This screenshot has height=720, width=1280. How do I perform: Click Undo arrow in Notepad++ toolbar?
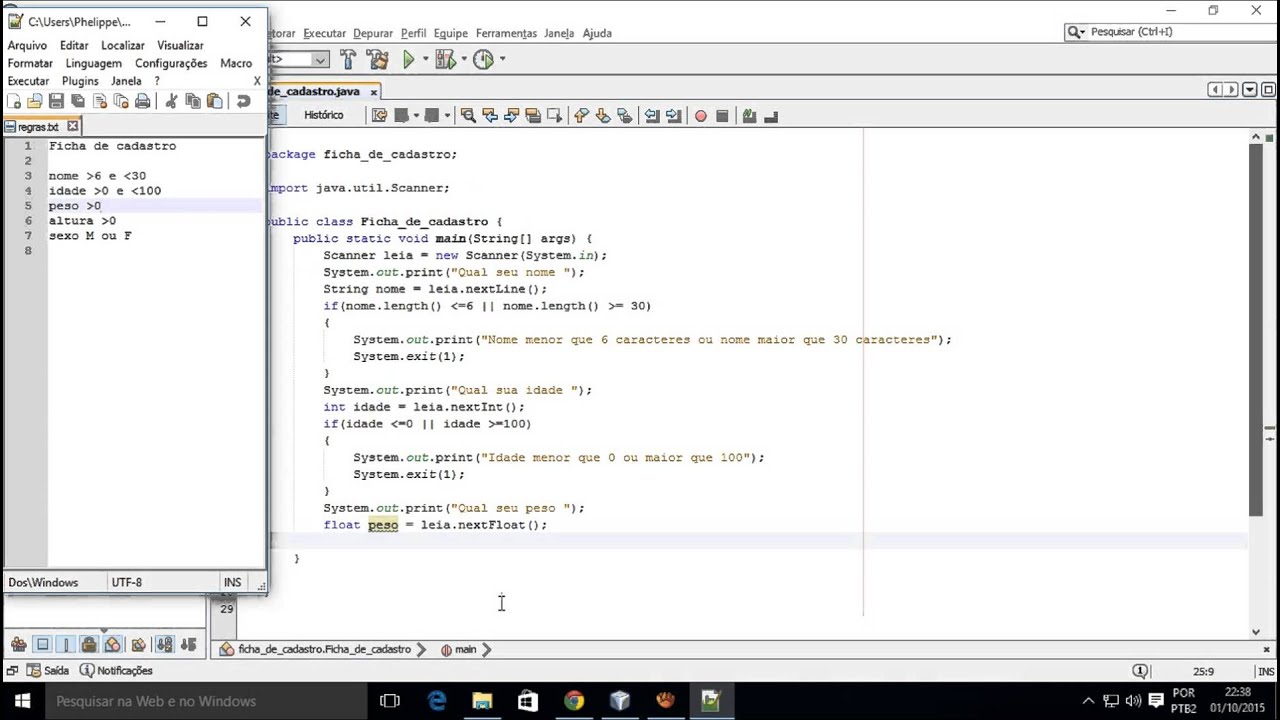click(x=243, y=101)
